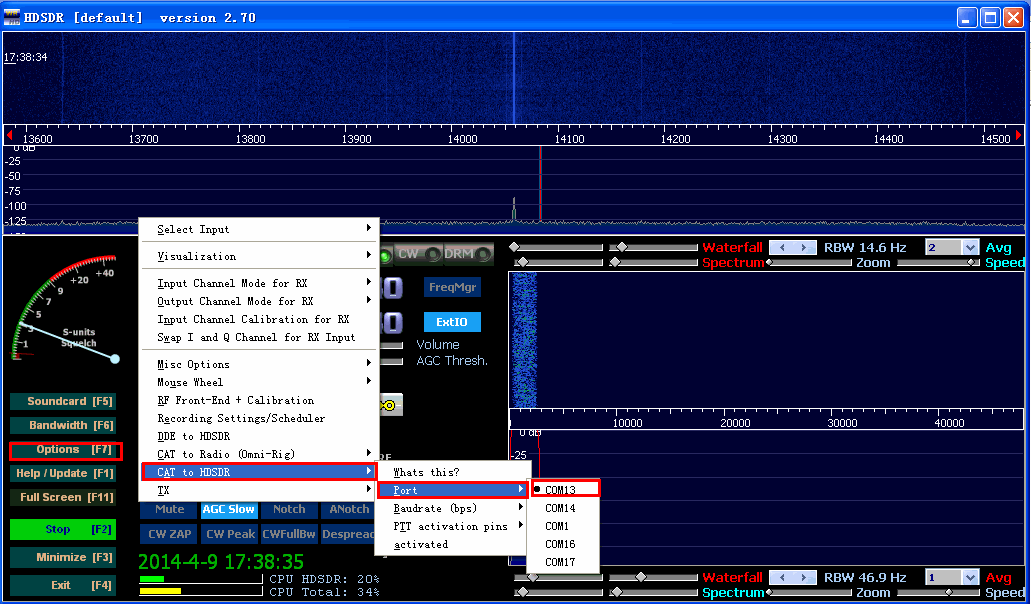Toggle AGC Slow setting

228,509
